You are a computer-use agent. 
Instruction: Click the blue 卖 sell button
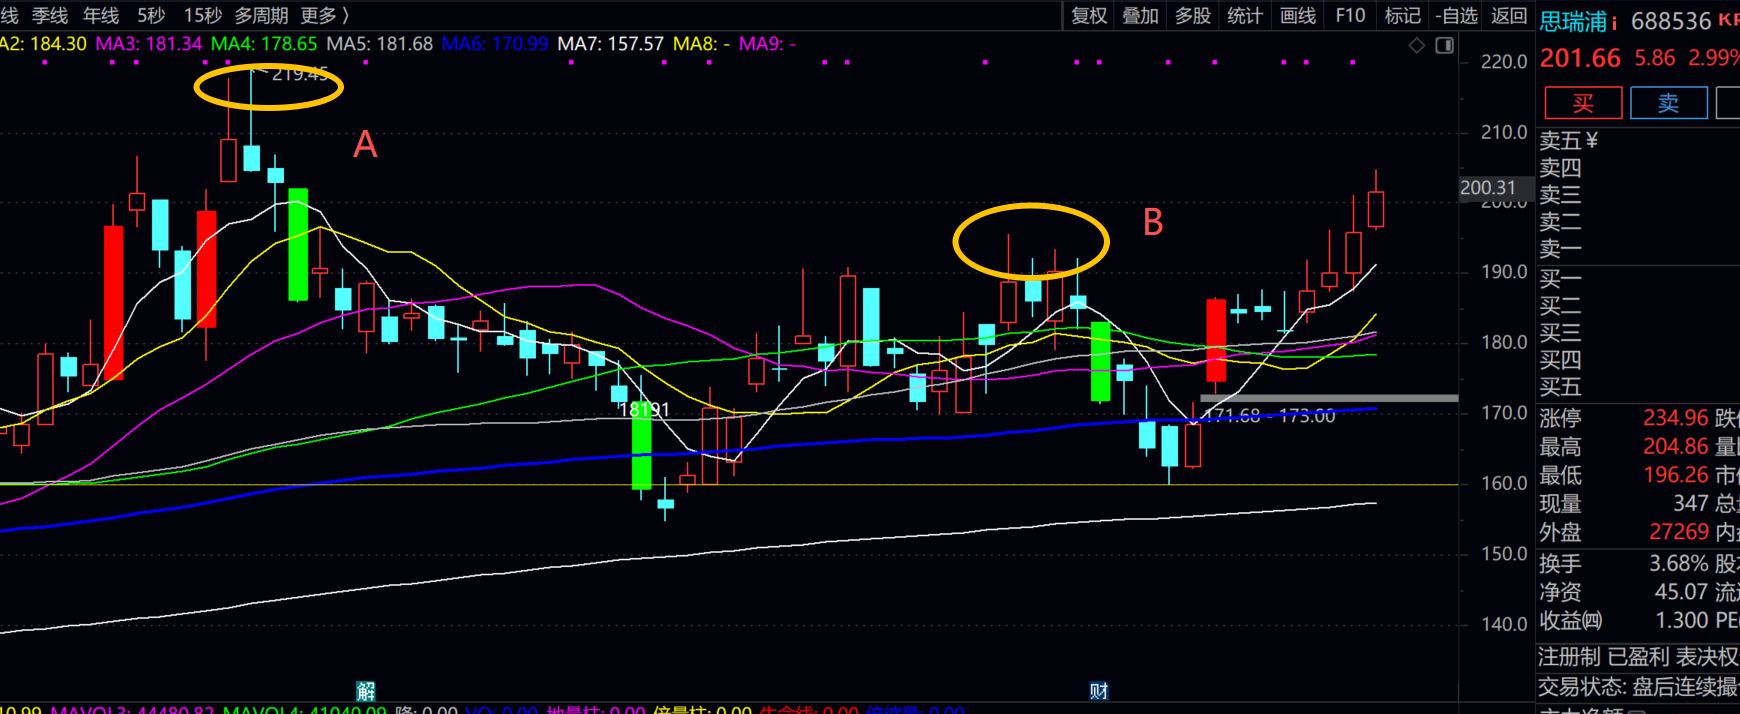tap(1668, 103)
